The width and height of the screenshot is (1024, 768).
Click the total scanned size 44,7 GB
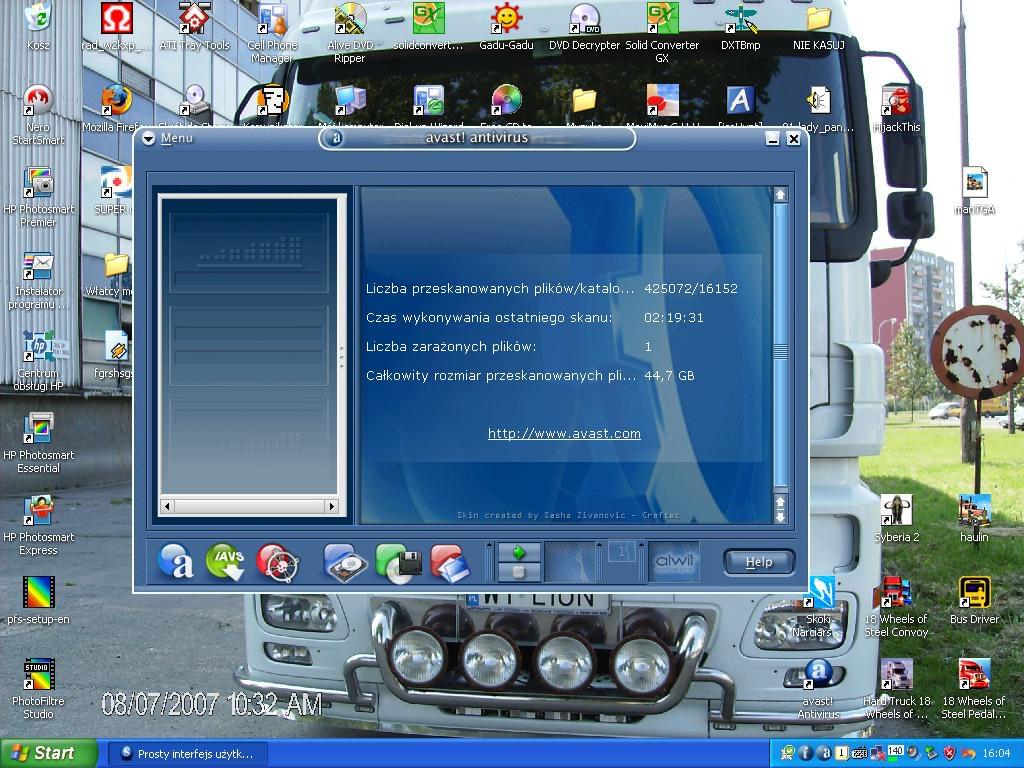coord(669,376)
